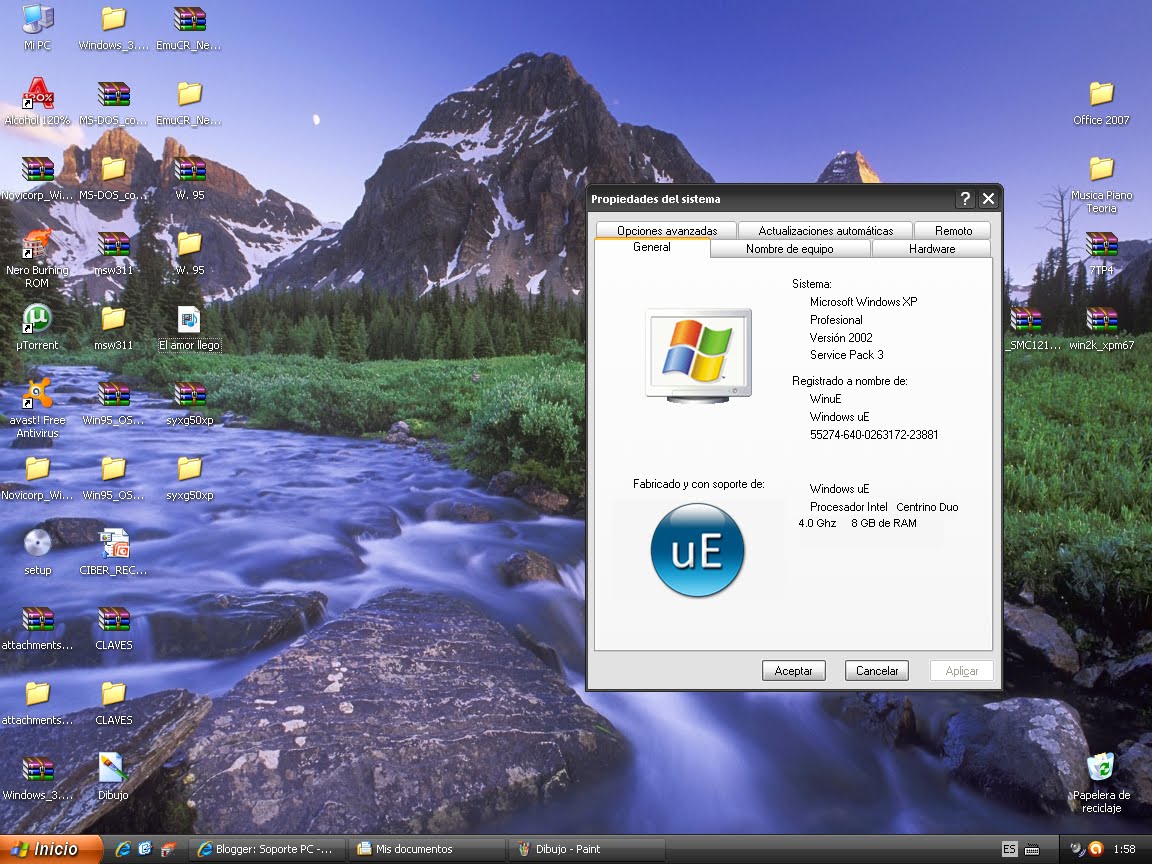
Task: Open the Office 2007 folder
Action: pyautogui.click(x=1100, y=95)
